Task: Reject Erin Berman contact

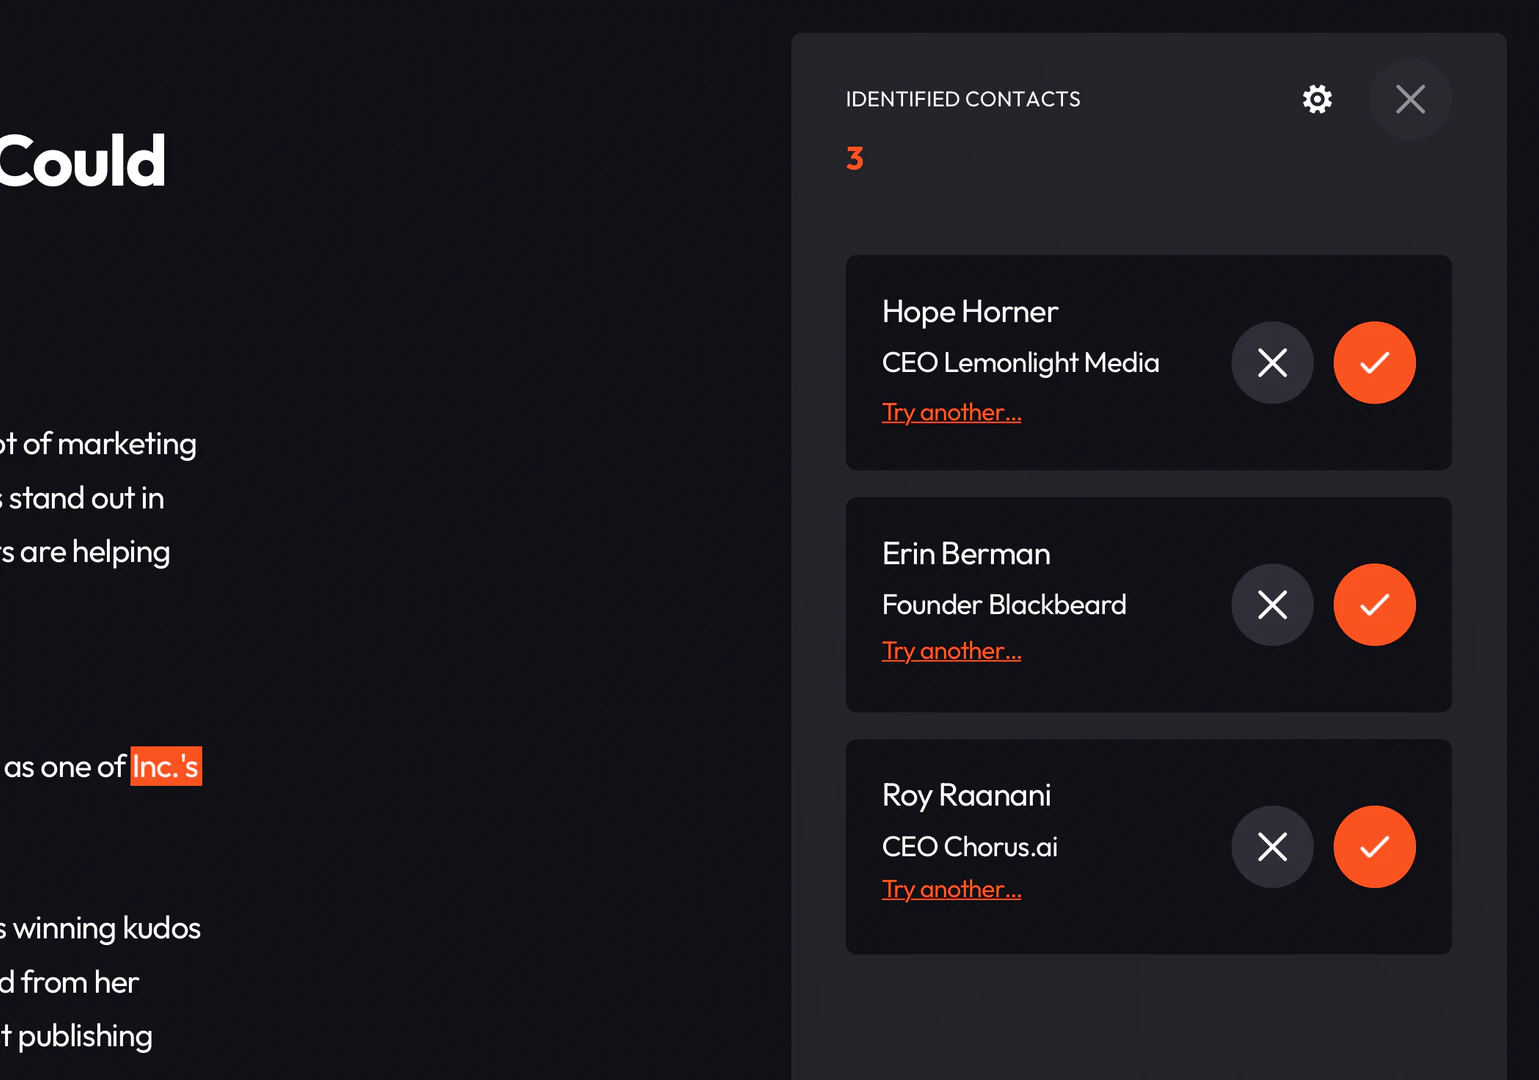Action: tap(1272, 605)
